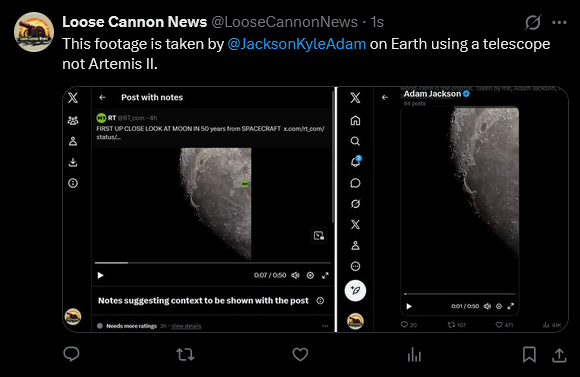This screenshot has width=580, height=377.
Task: Click the Grok icon in right panel sidebar
Action: point(355,204)
